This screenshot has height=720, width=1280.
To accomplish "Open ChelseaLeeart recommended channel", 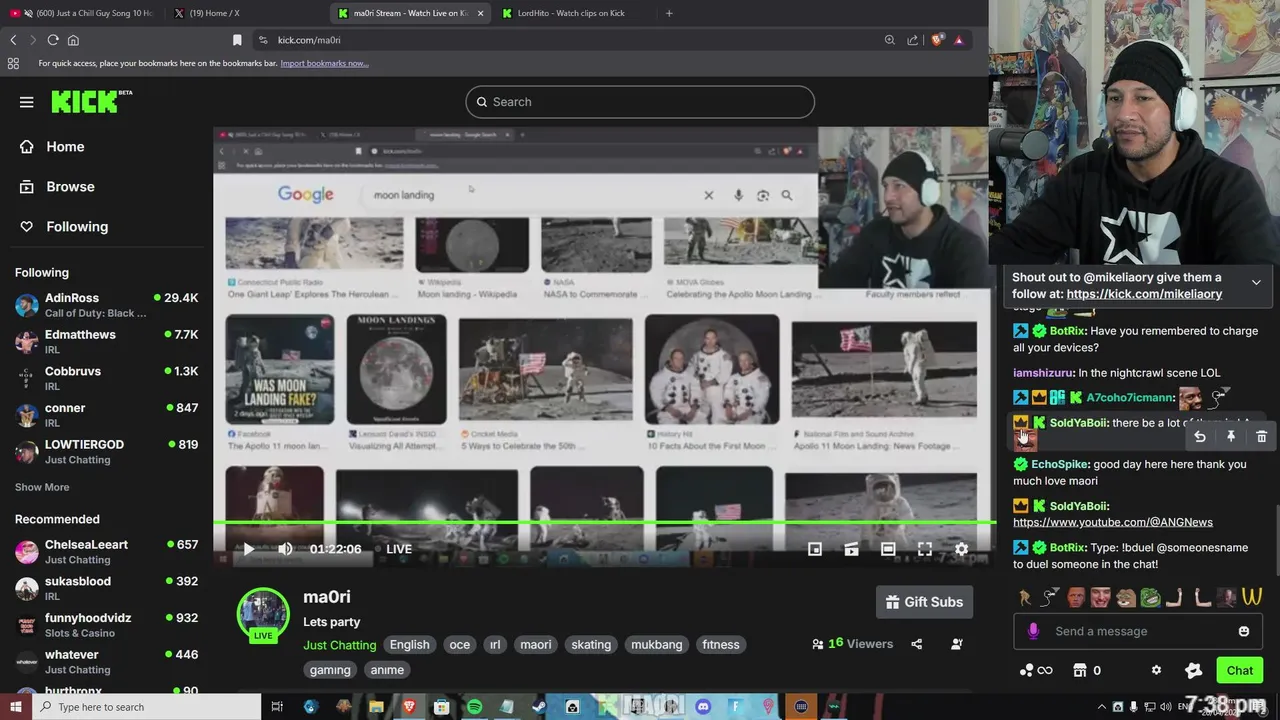I will [106, 552].
